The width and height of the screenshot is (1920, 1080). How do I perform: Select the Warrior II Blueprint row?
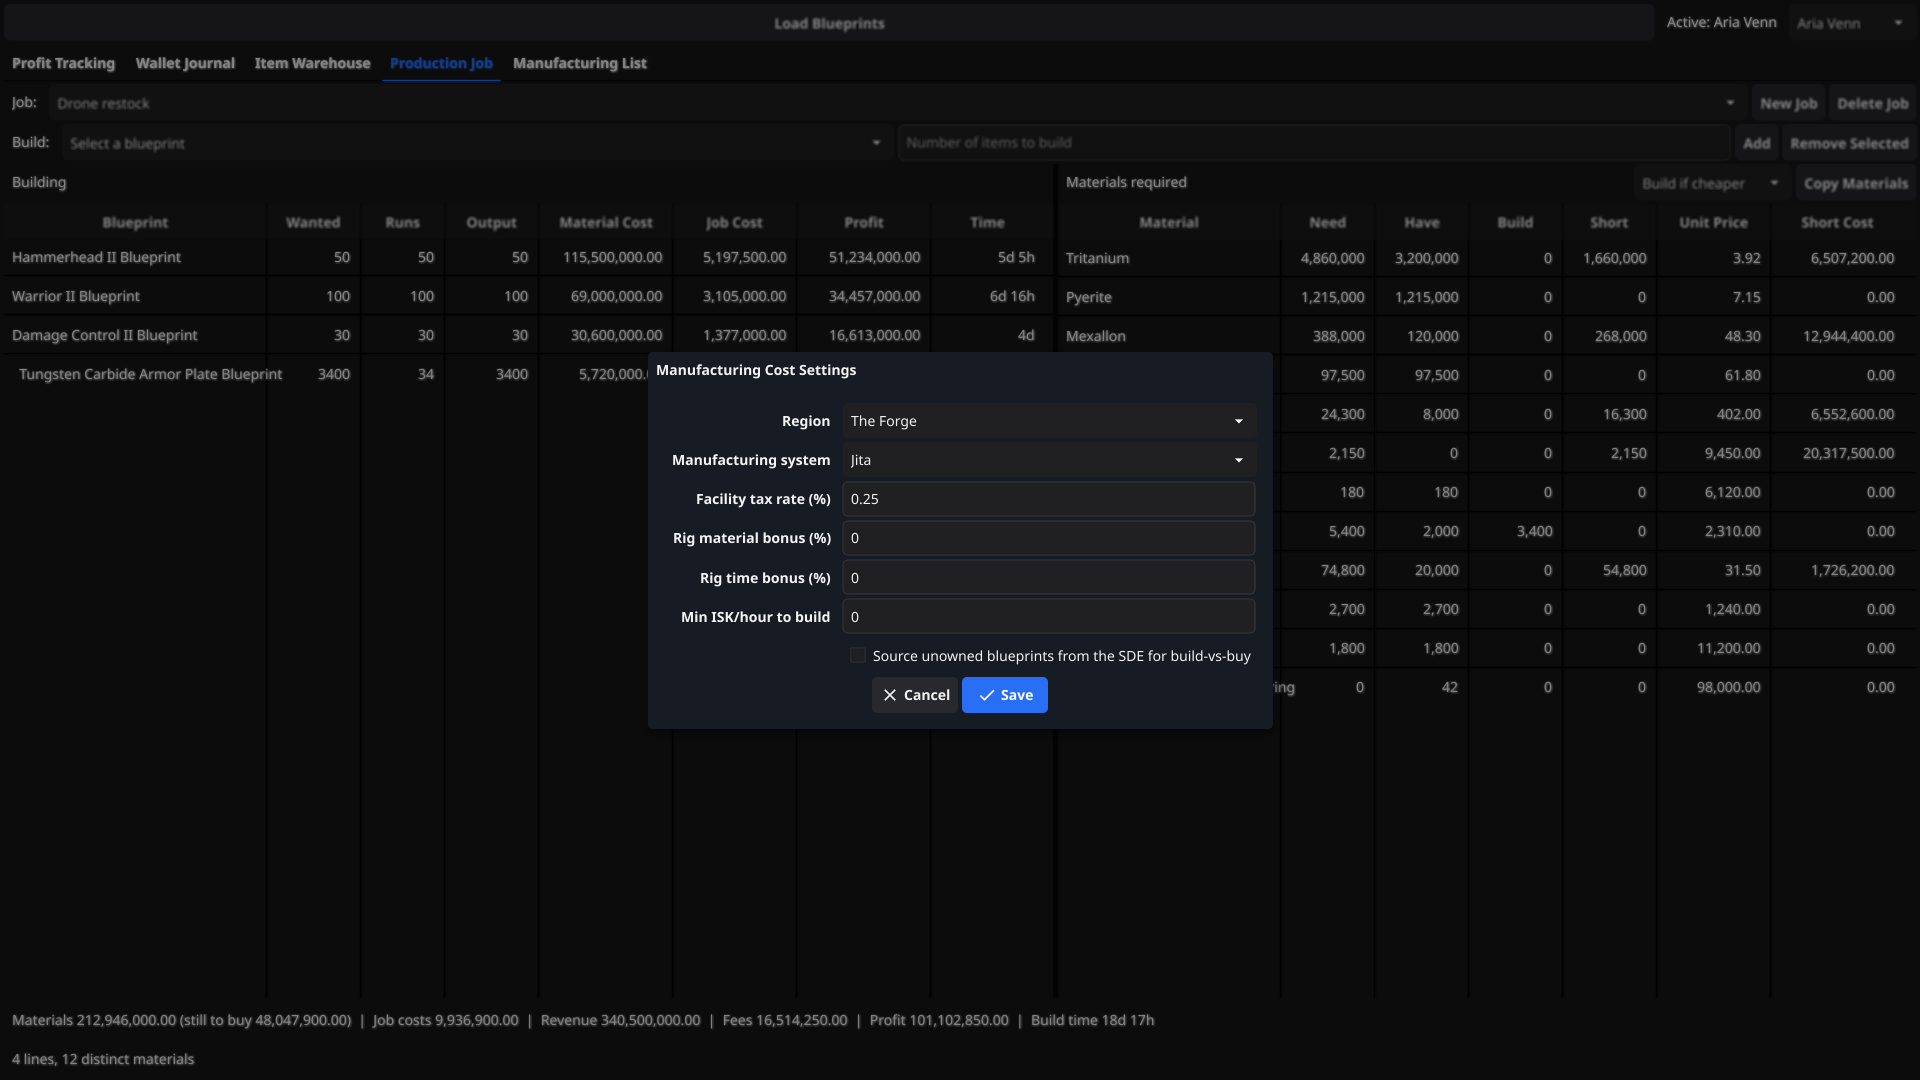coord(528,296)
